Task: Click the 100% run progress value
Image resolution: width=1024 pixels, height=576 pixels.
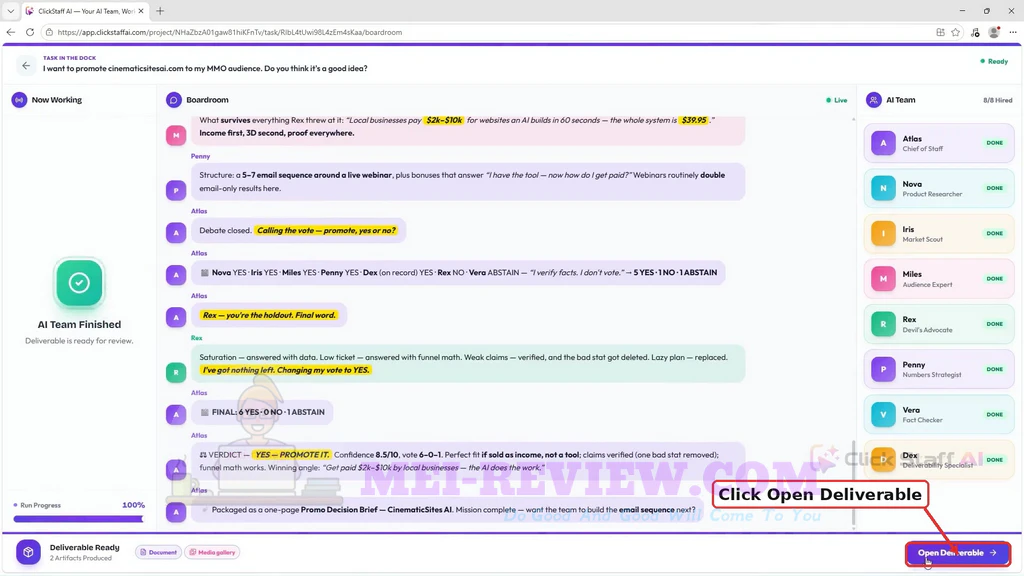Action: tap(133, 505)
